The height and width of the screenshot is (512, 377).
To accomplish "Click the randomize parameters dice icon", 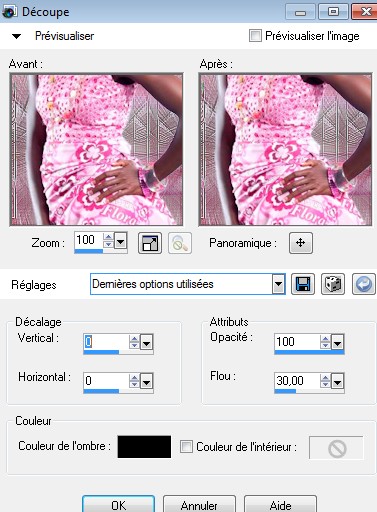I will pyautogui.click(x=333, y=284).
